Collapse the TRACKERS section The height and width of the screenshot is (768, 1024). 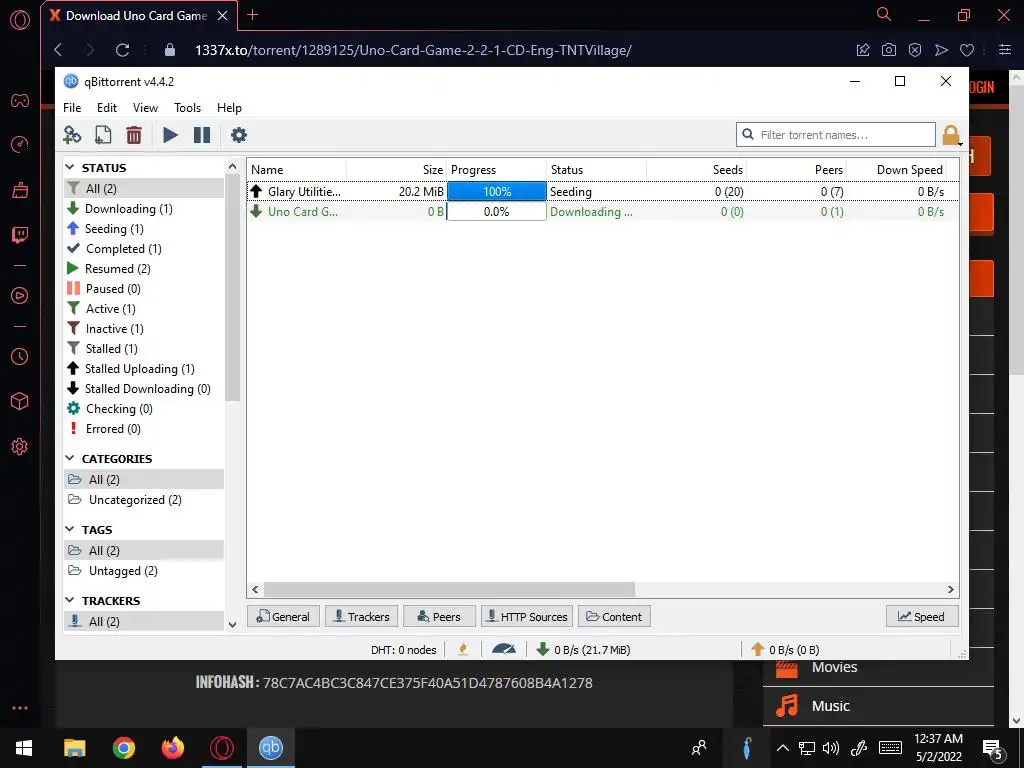[71, 601]
